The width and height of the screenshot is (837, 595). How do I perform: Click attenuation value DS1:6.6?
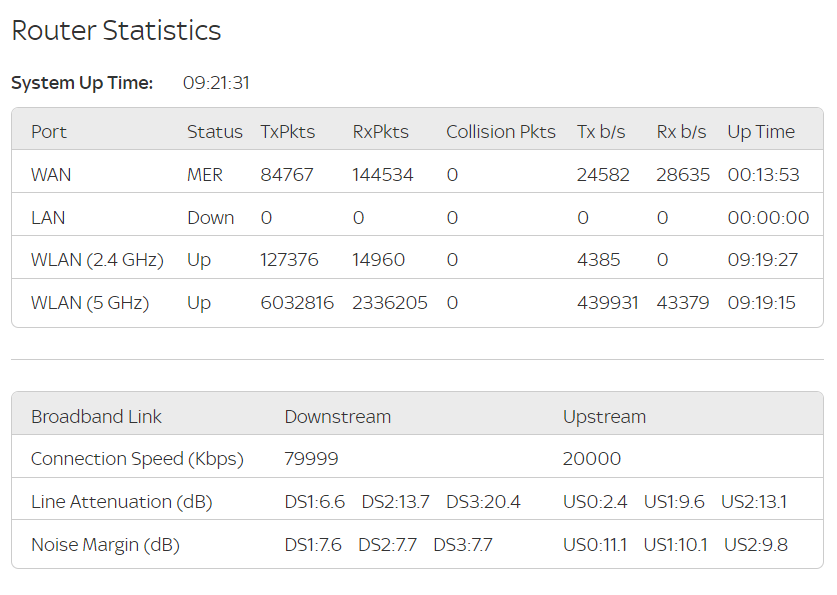point(314,502)
